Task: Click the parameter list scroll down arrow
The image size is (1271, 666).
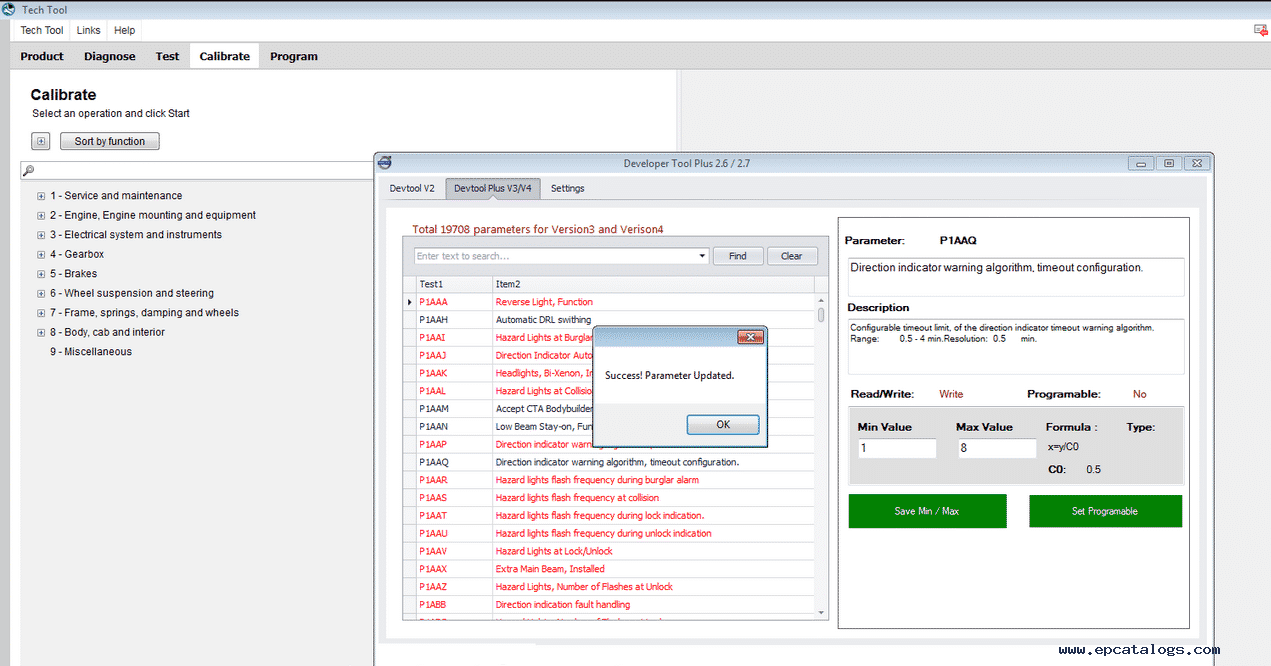Action: (x=822, y=612)
